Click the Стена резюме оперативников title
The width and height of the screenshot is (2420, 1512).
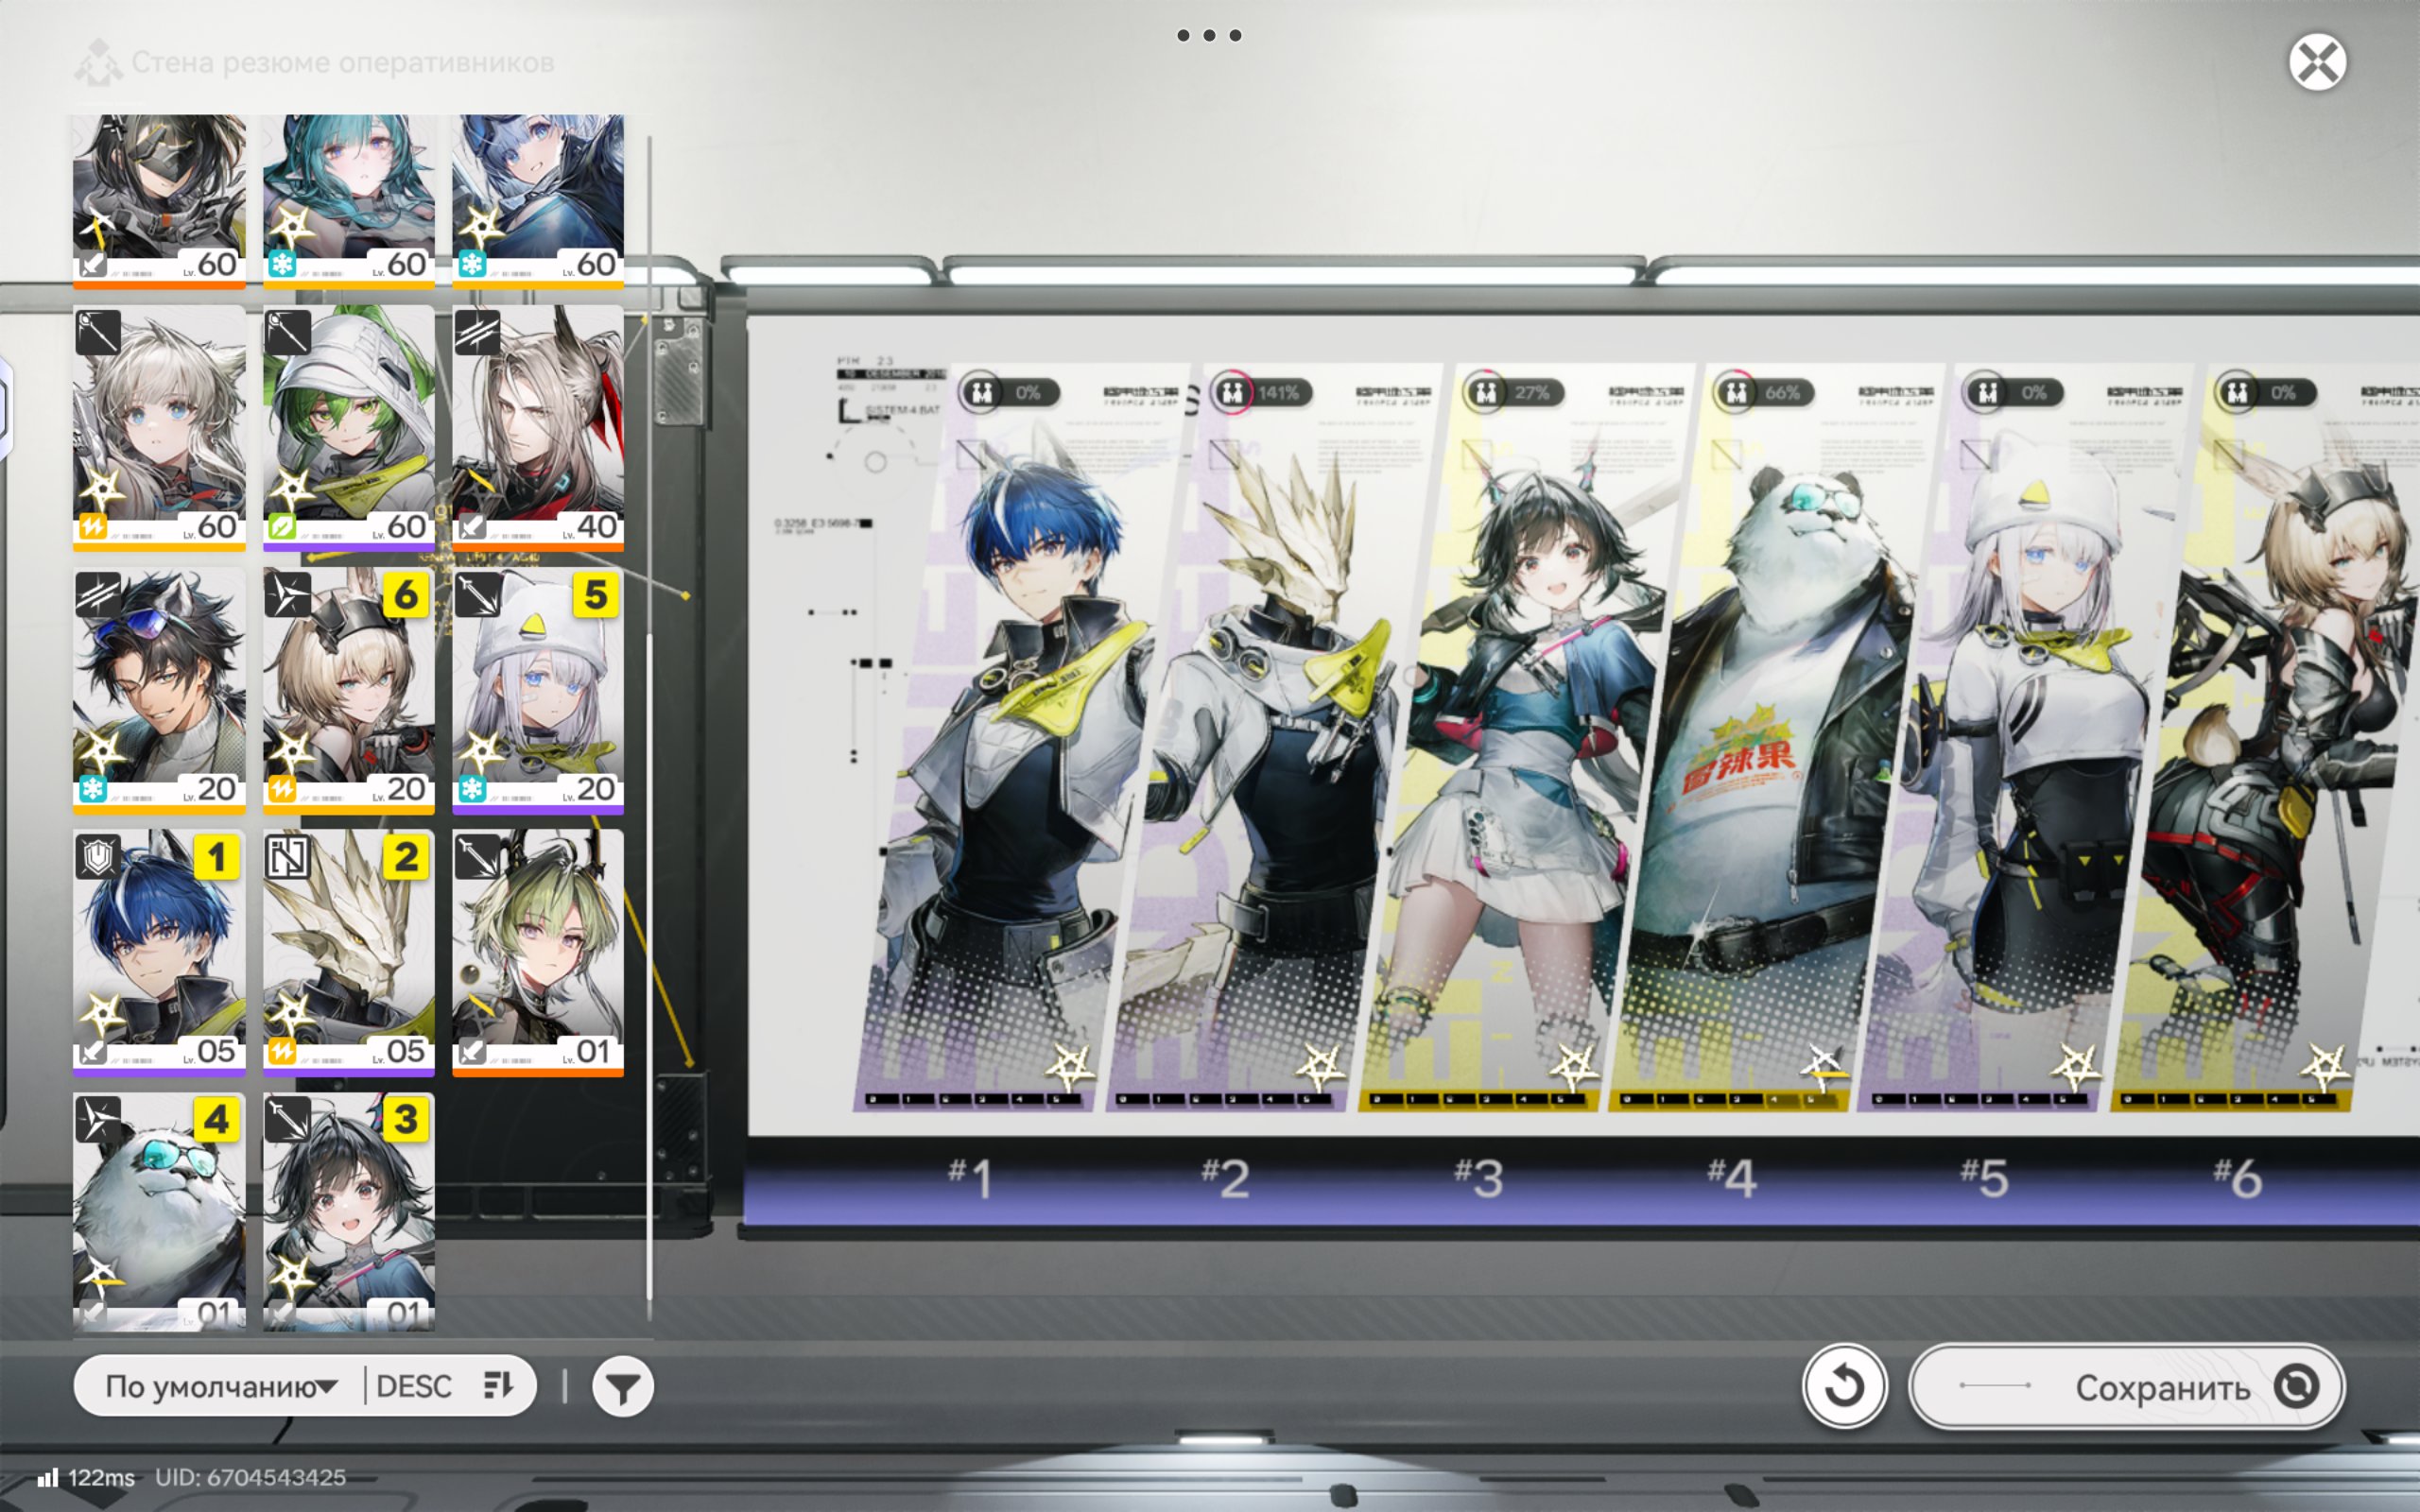click(x=342, y=63)
